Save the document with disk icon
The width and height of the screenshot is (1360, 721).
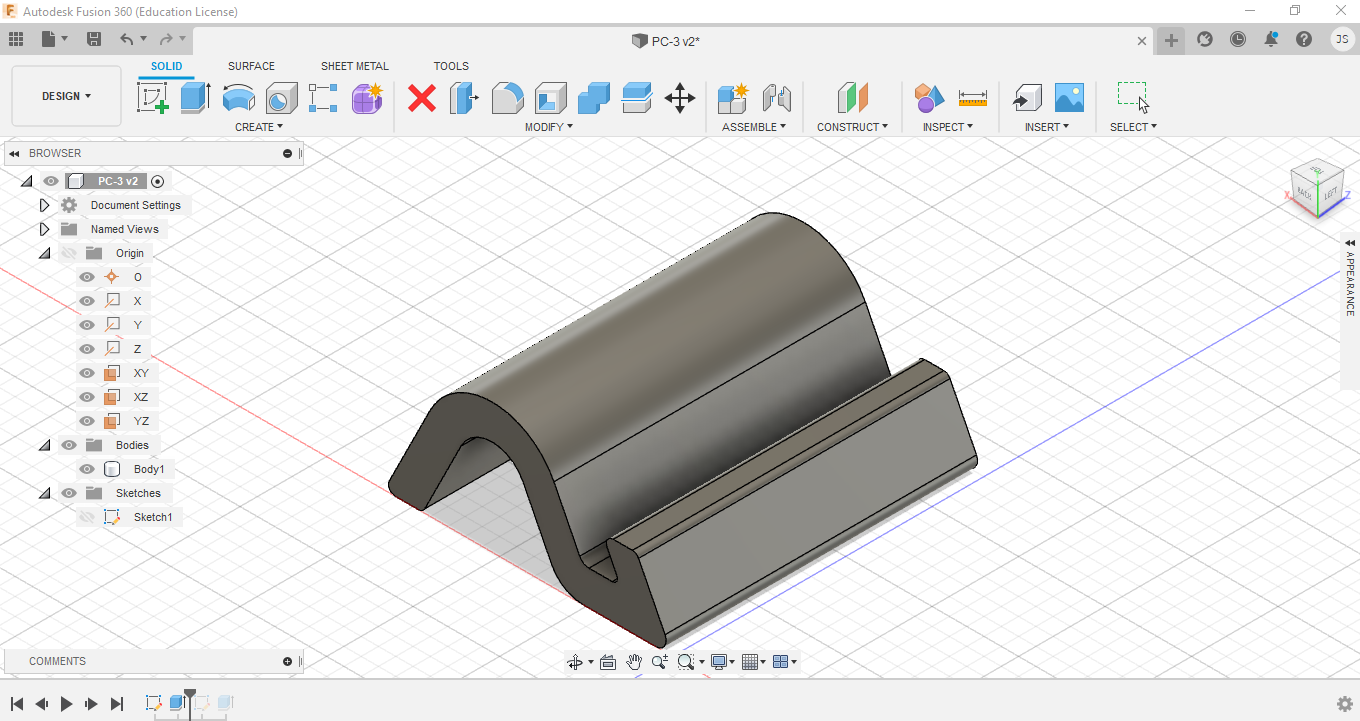94,39
